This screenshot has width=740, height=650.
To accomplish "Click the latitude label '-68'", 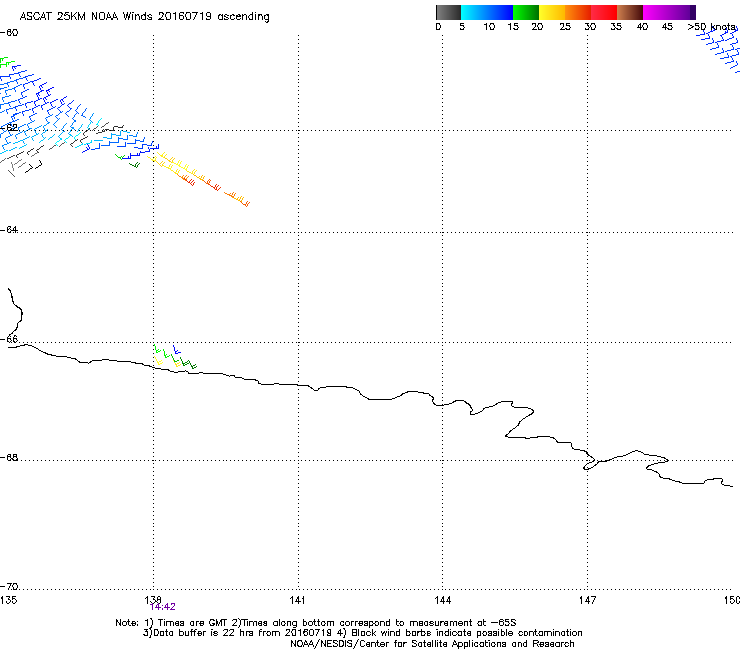I will tap(9, 458).
